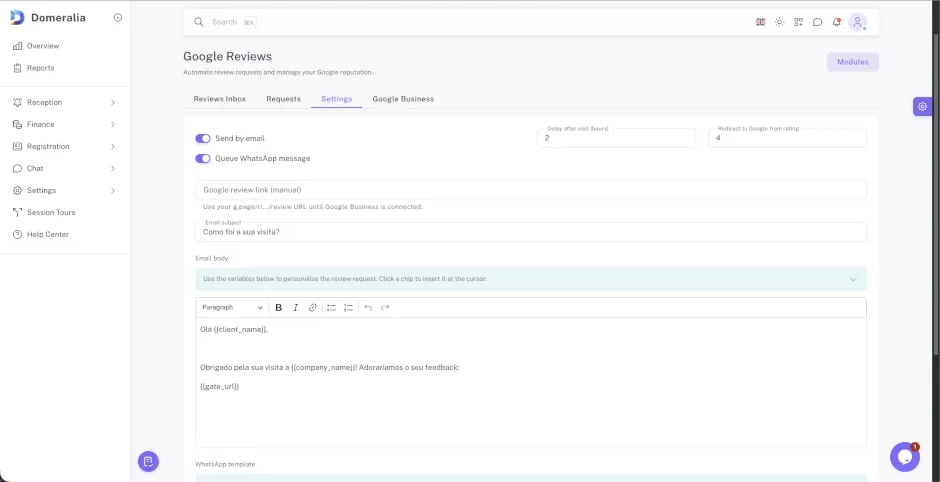The image size is (940, 482).
Task: Click in the email body text area
Action: (x=531, y=382)
